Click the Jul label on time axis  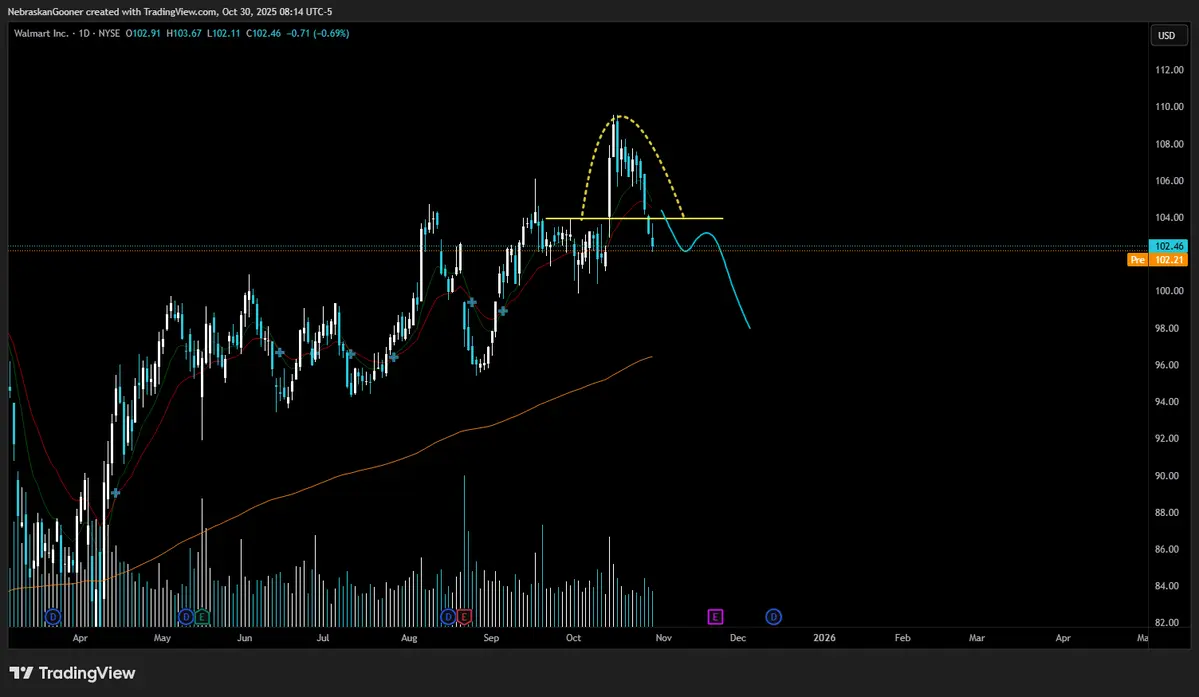[x=323, y=637]
